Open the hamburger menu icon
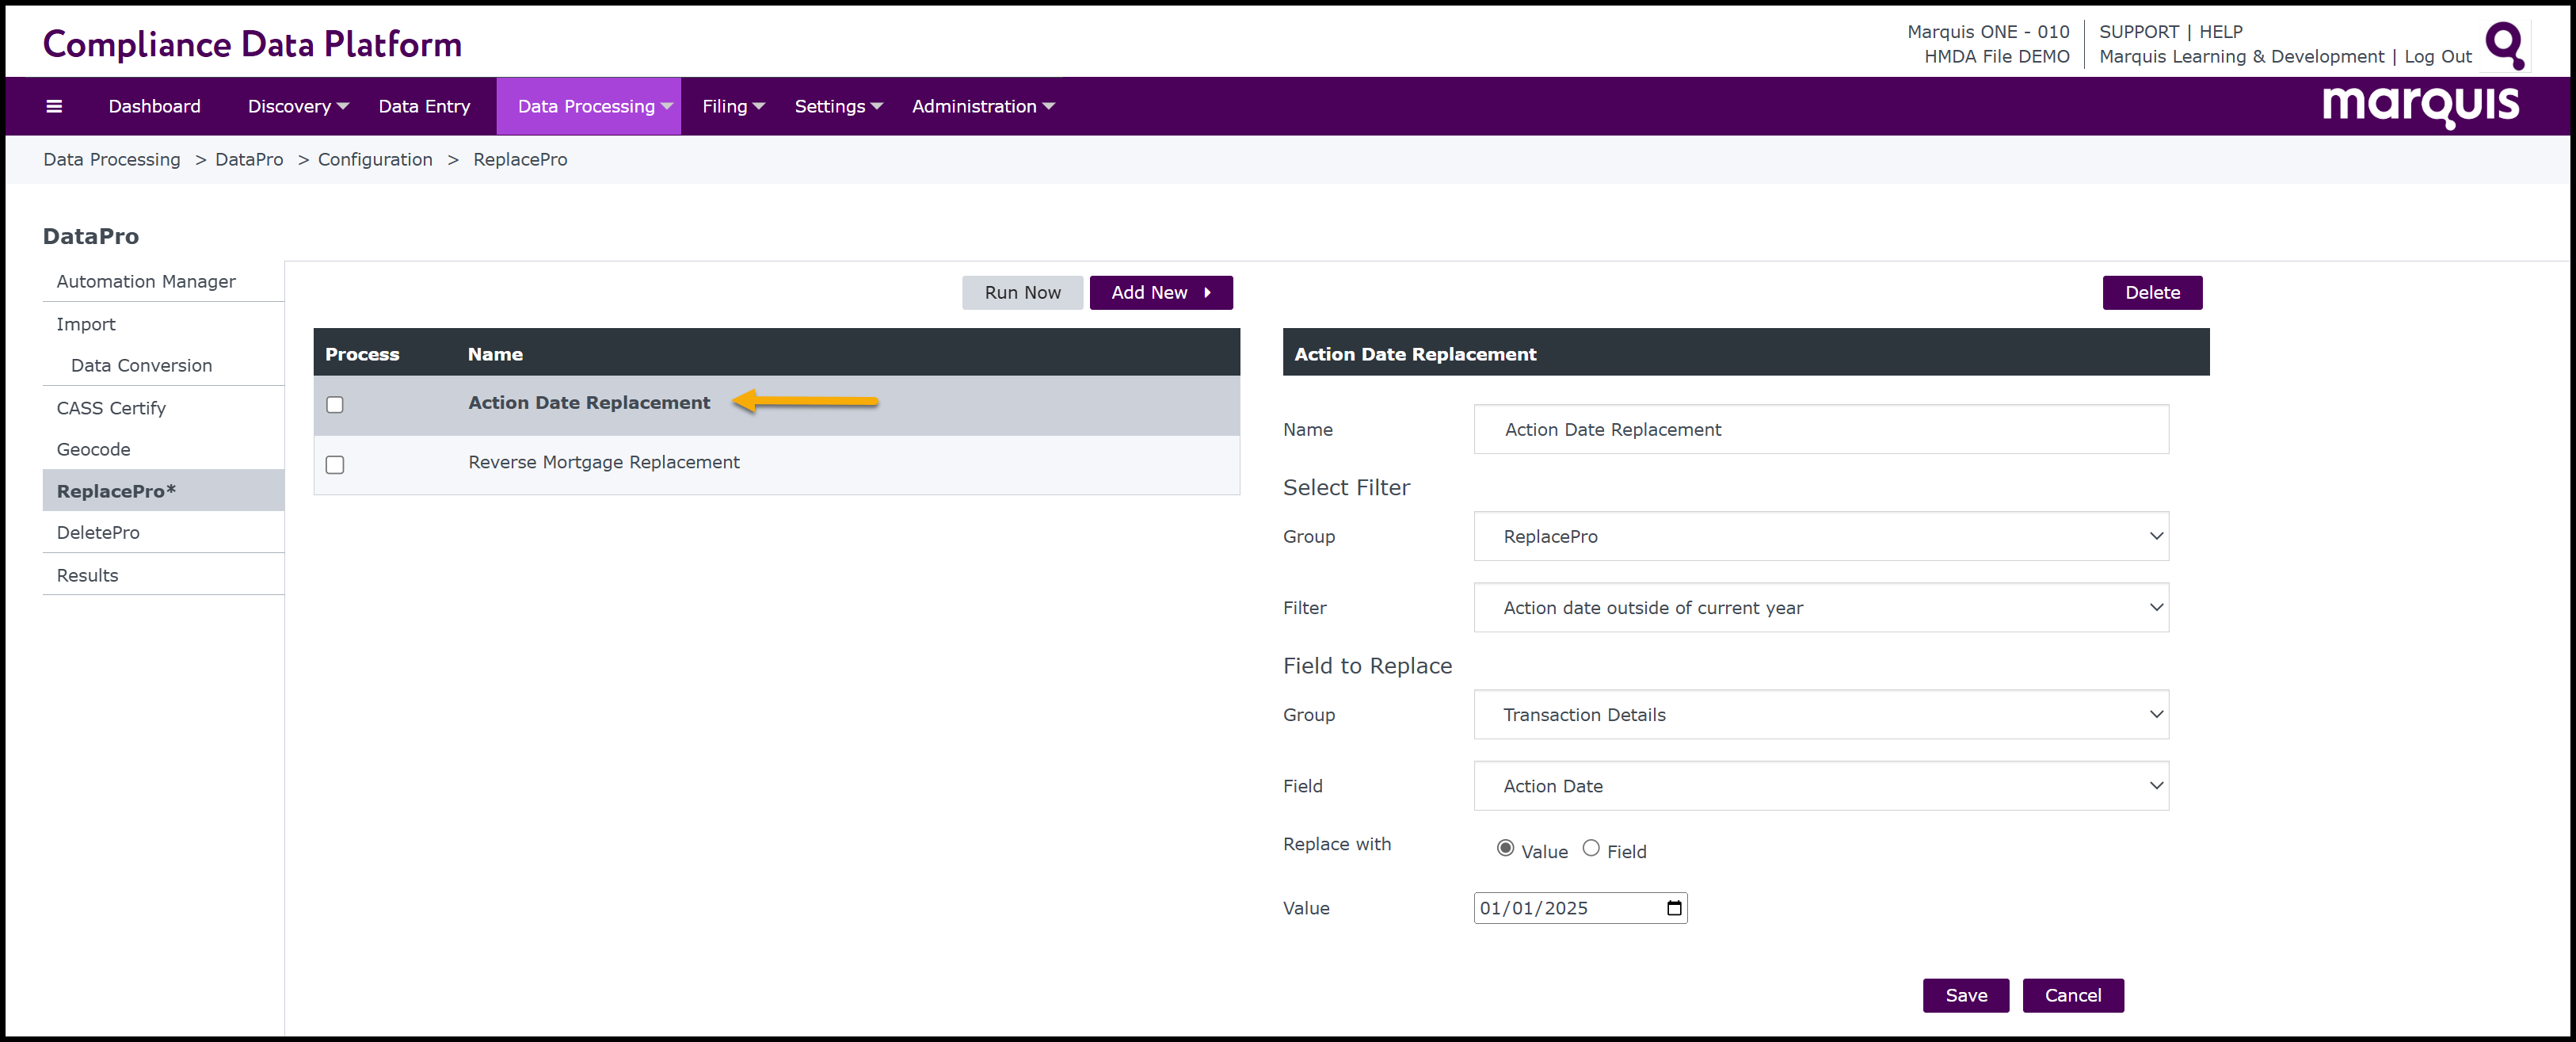2576x1042 pixels. [54, 106]
